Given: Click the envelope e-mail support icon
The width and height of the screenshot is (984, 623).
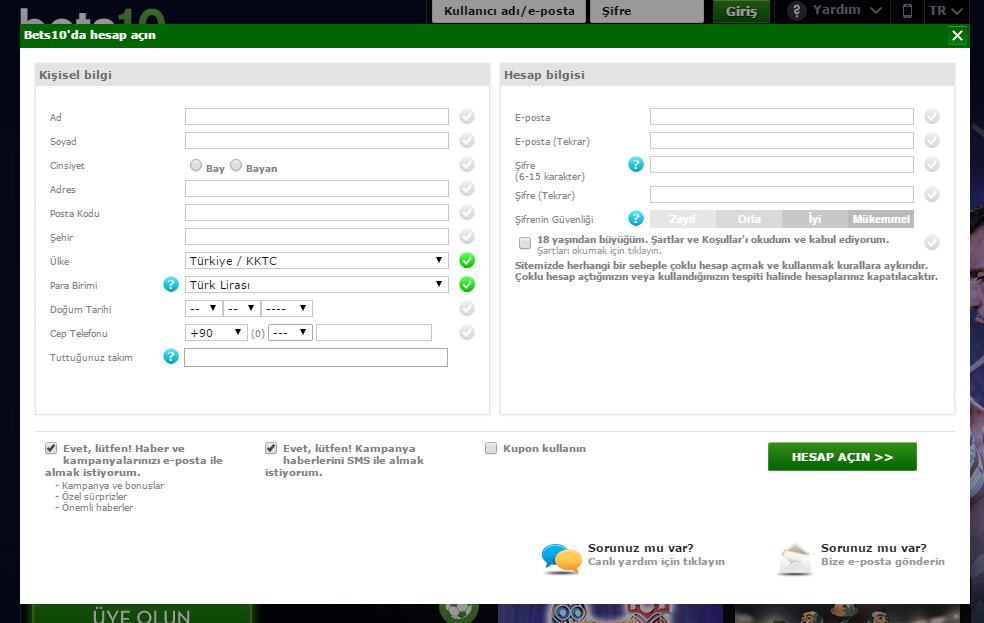Looking at the screenshot, I should (x=795, y=559).
